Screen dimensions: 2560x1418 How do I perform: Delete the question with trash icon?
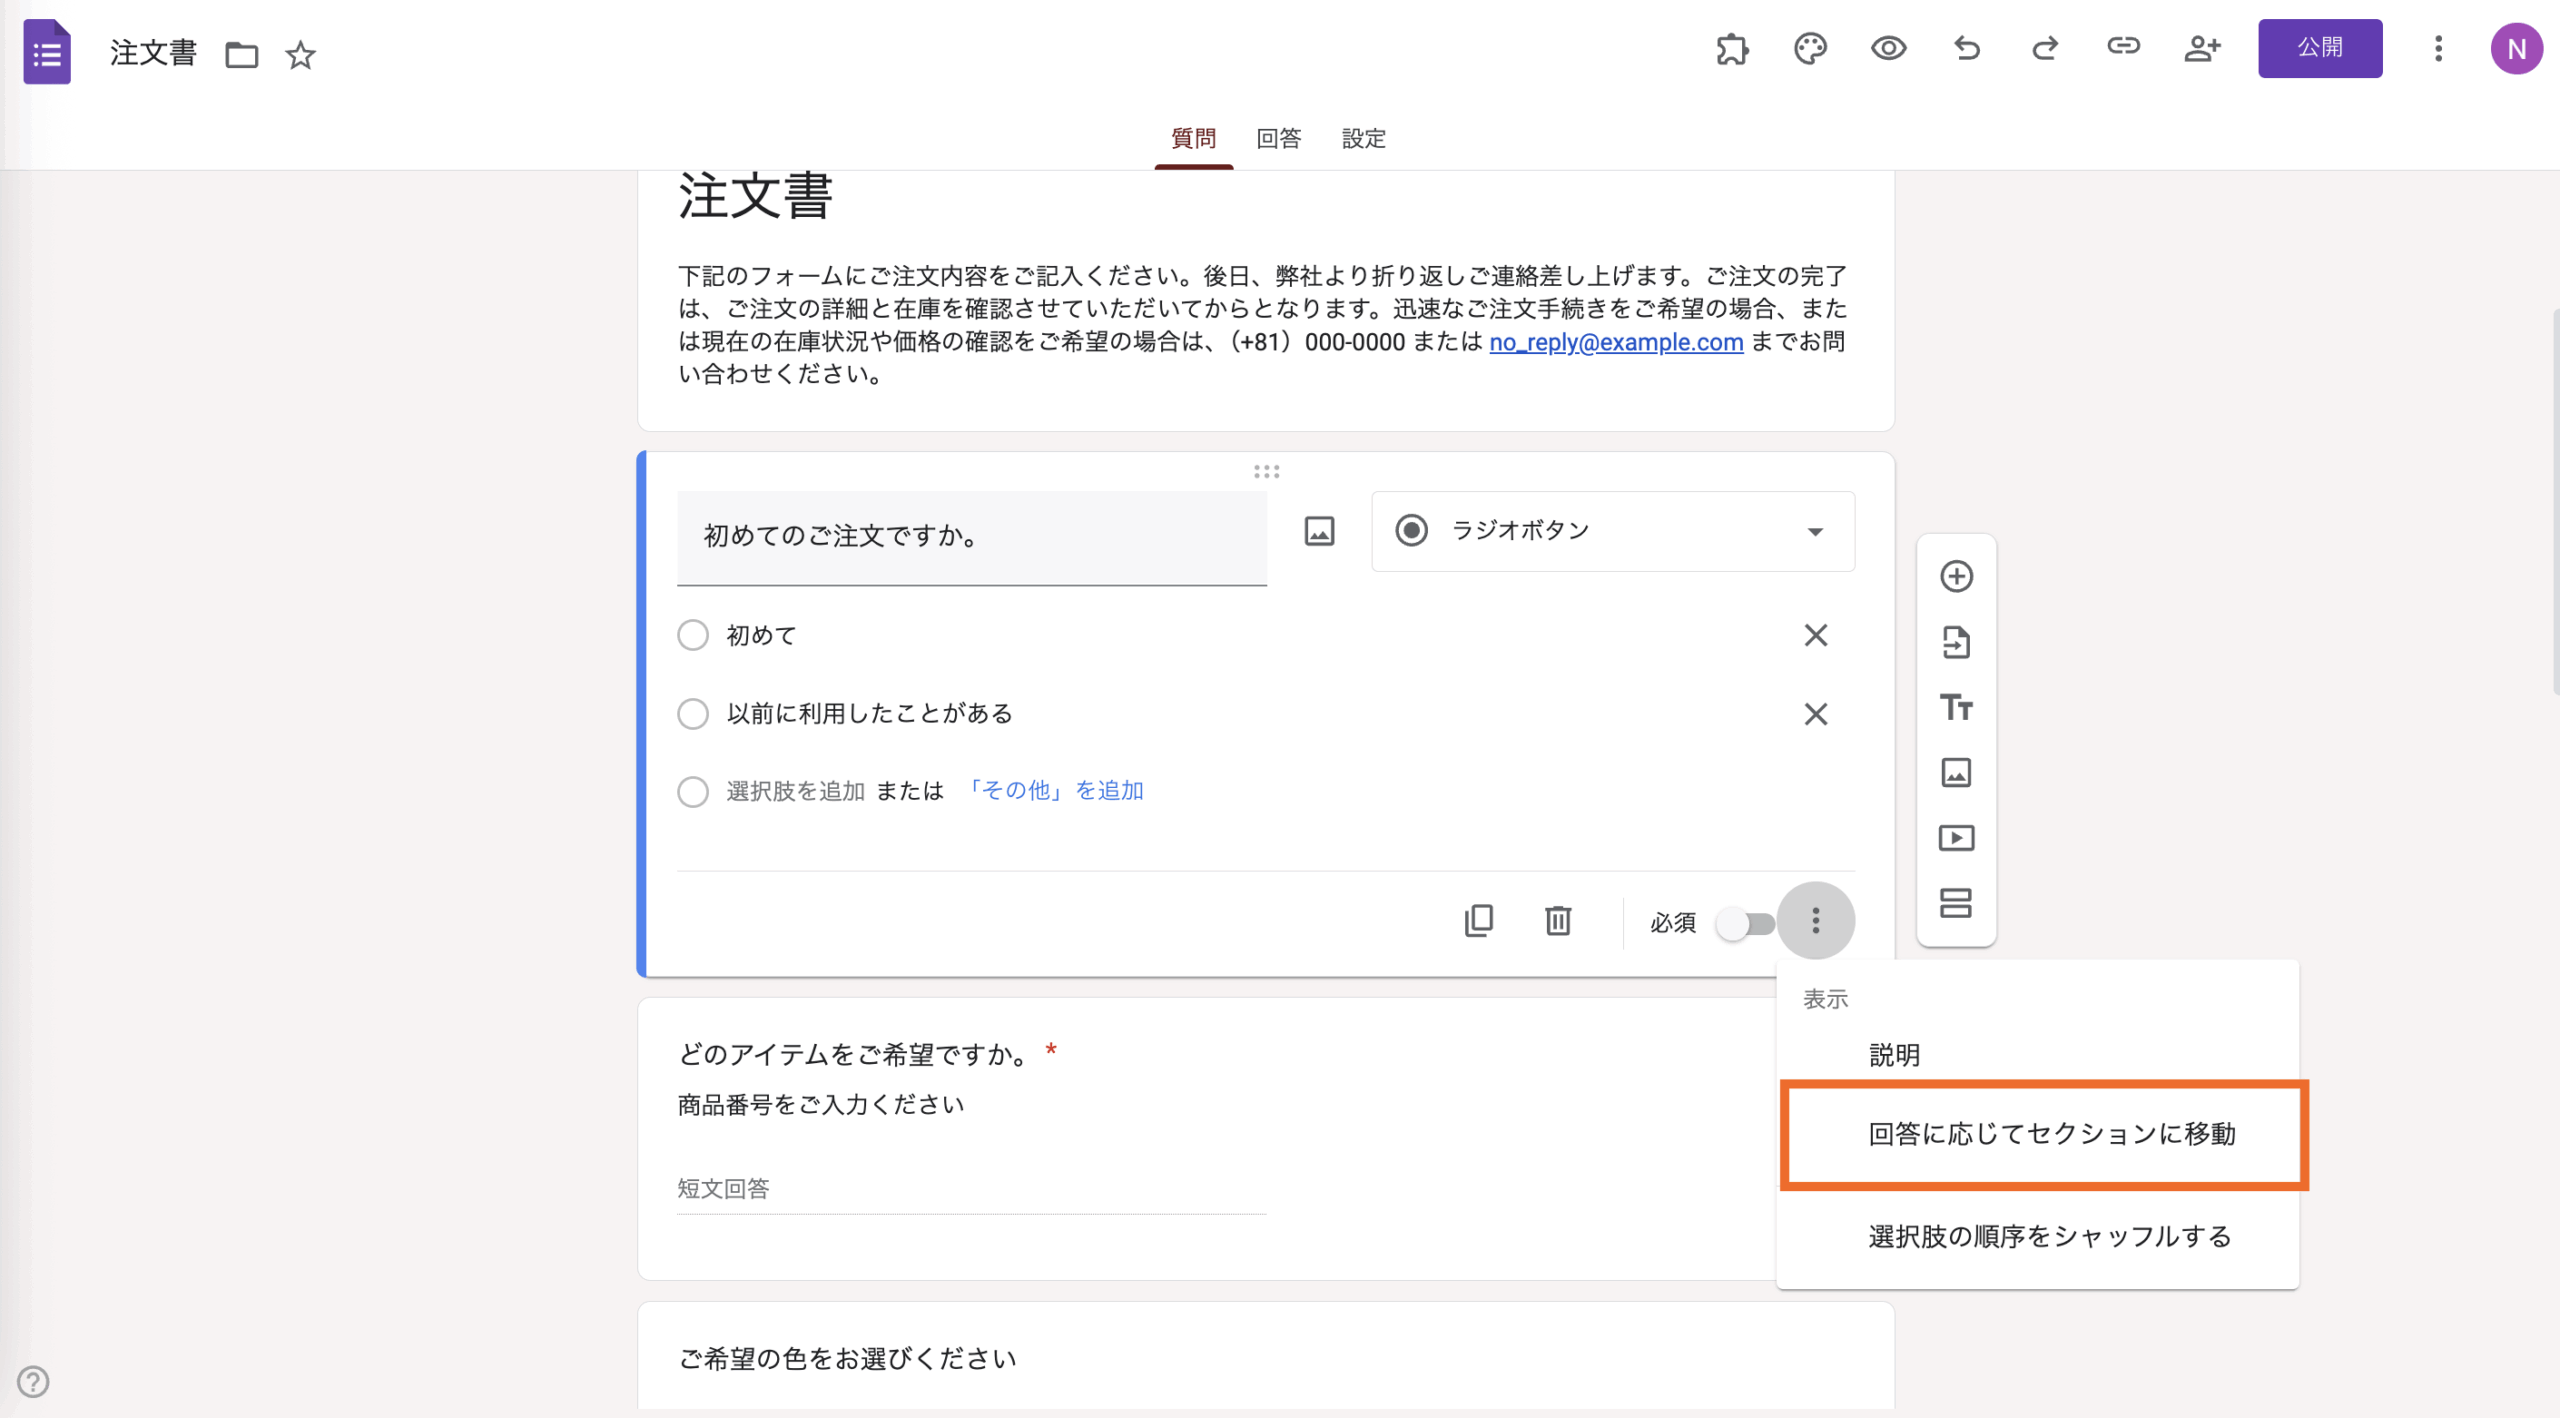pos(1558,920)
